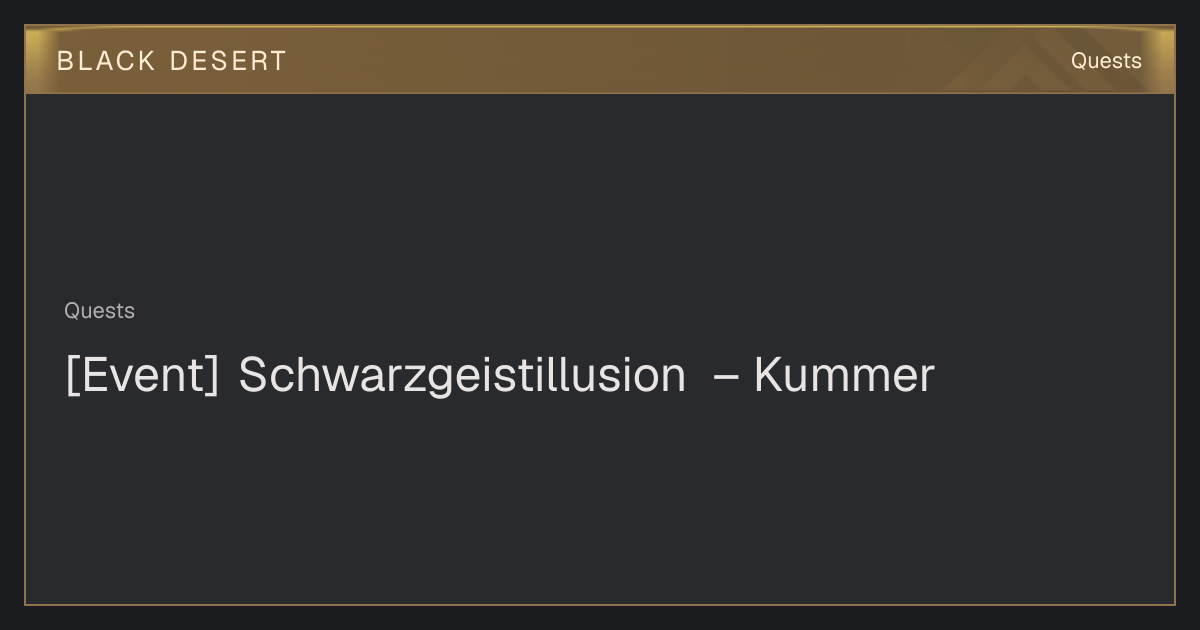Click the dark card body below the title
Screen dimensions: 1200x630
(600, 500)
